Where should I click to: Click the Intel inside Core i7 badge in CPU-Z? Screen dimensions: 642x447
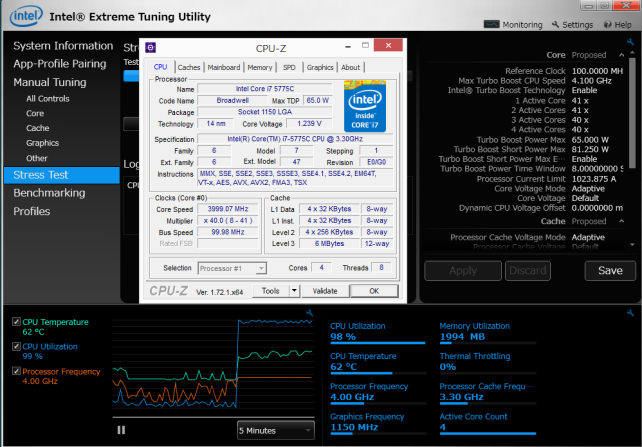pos(364,106)
